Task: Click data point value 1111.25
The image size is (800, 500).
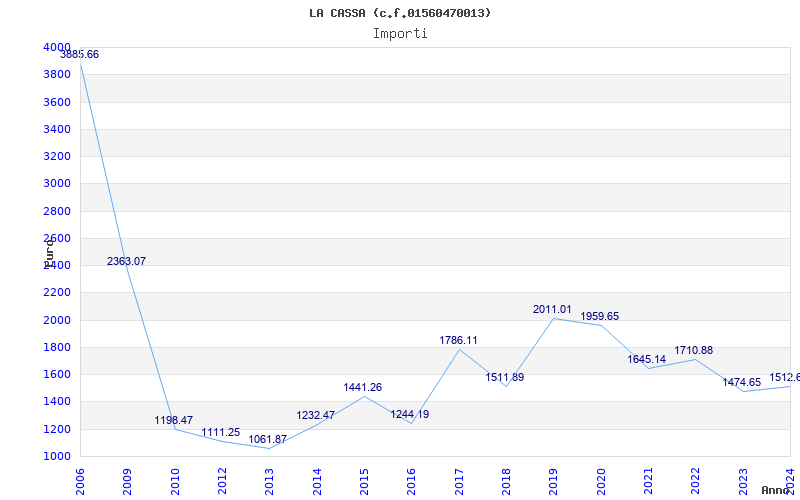Action: 221,433
